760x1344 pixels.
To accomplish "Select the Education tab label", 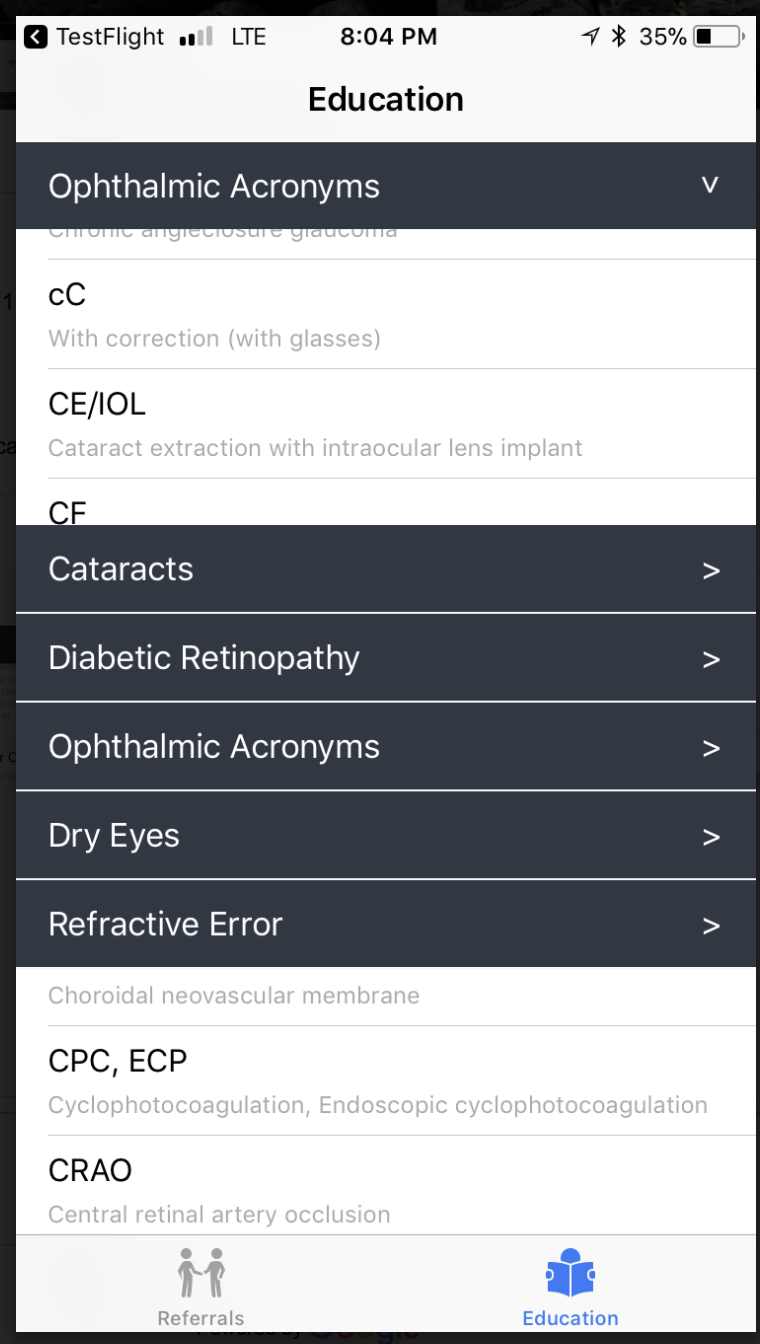I will (570, 1318).
